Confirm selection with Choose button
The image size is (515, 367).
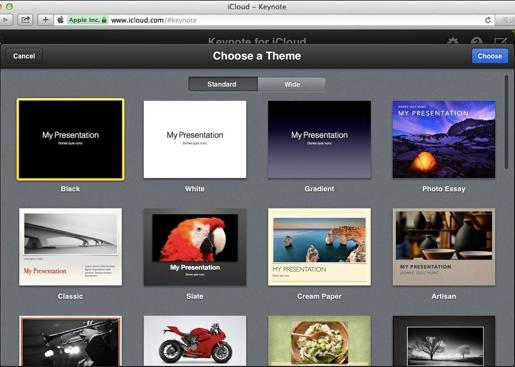(490, 56)
